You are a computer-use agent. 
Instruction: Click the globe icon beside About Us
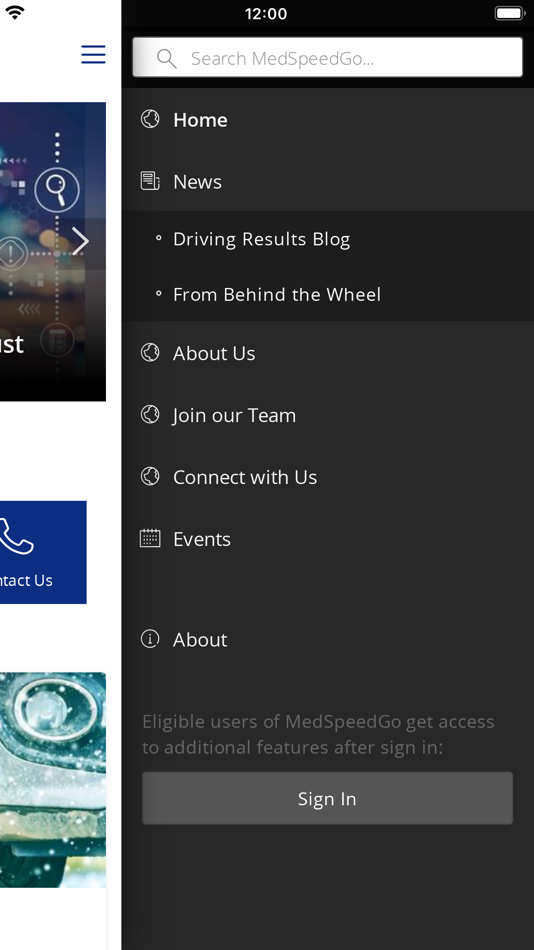coord(150,352)
